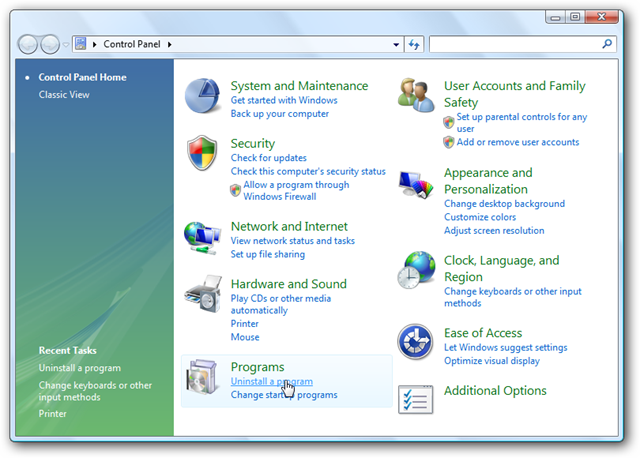Click the Programs category icon

[x=204, y=379]
